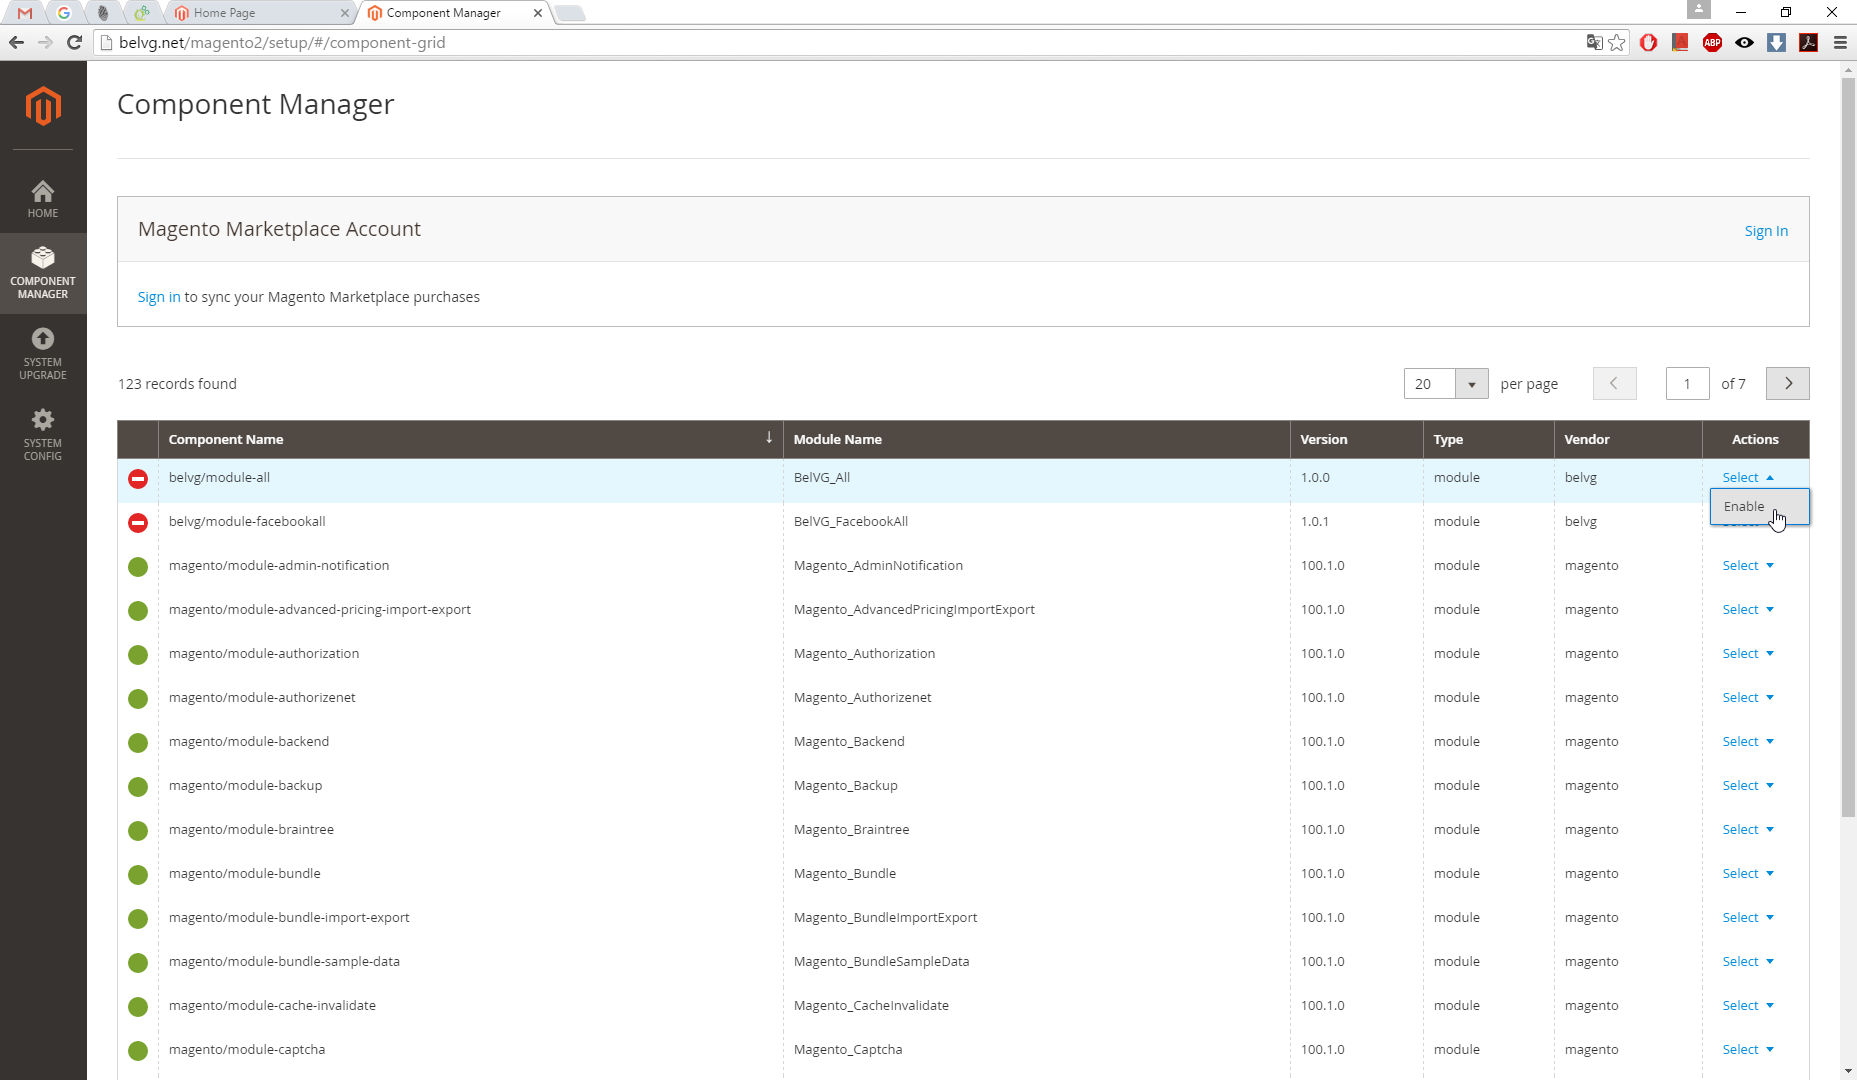Click new tab button

point(569,13)
